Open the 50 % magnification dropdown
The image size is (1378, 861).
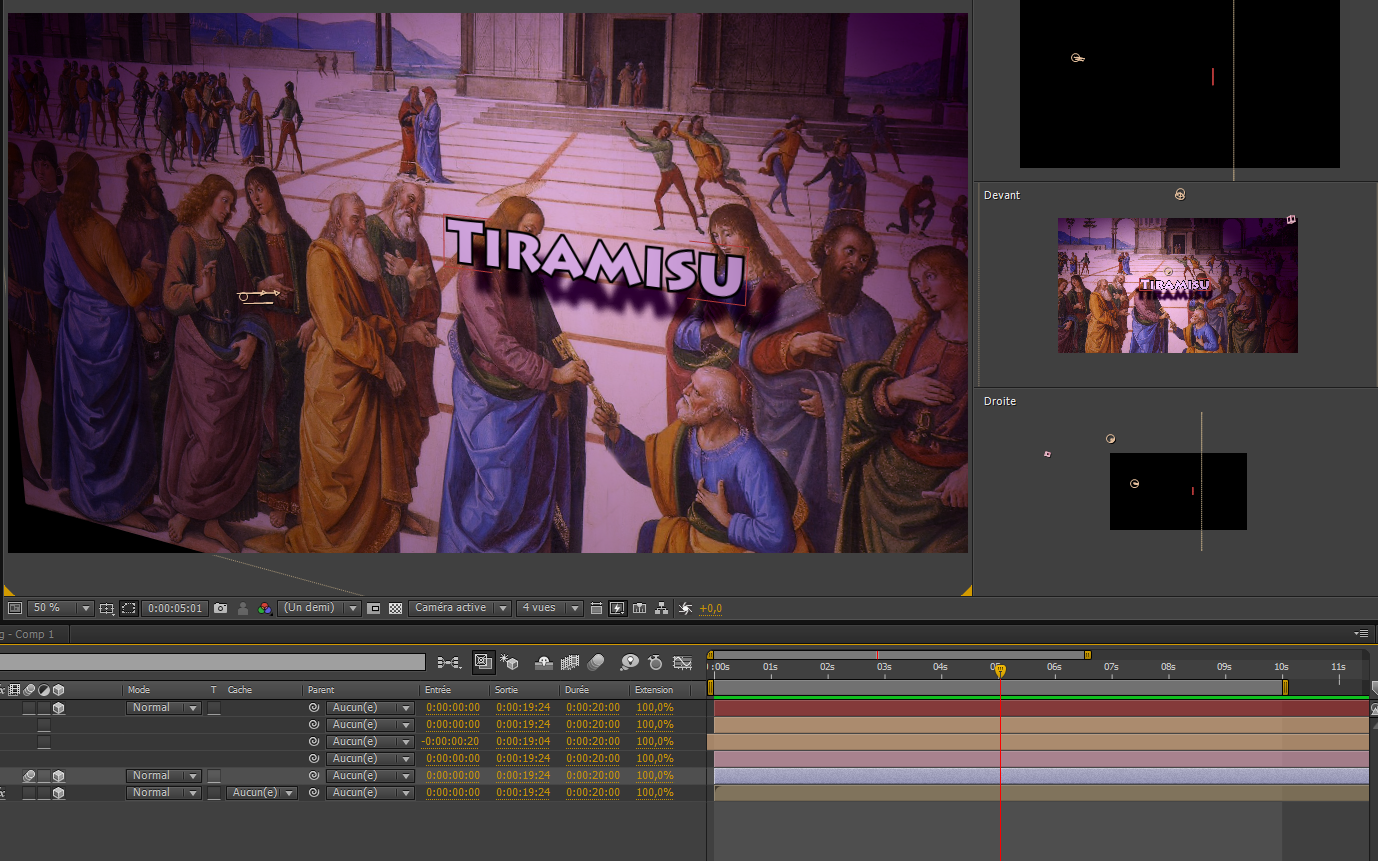coord(60,608)
